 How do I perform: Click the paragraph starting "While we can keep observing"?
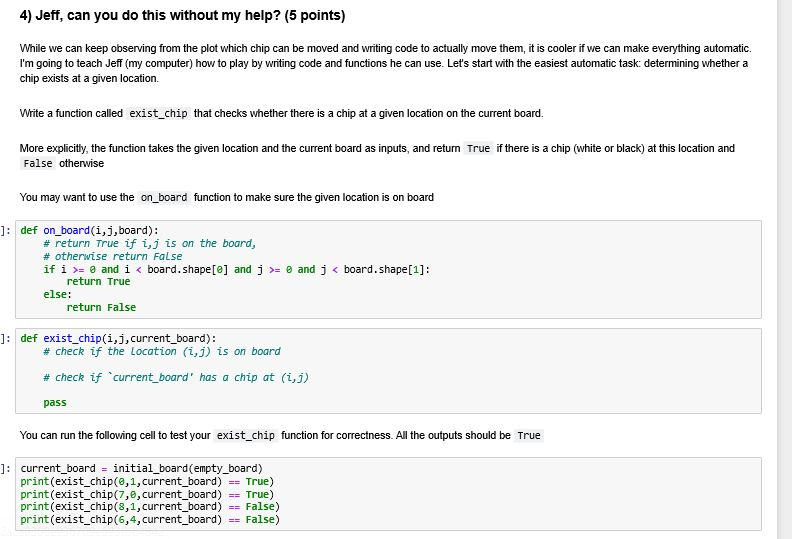[385, 63]
